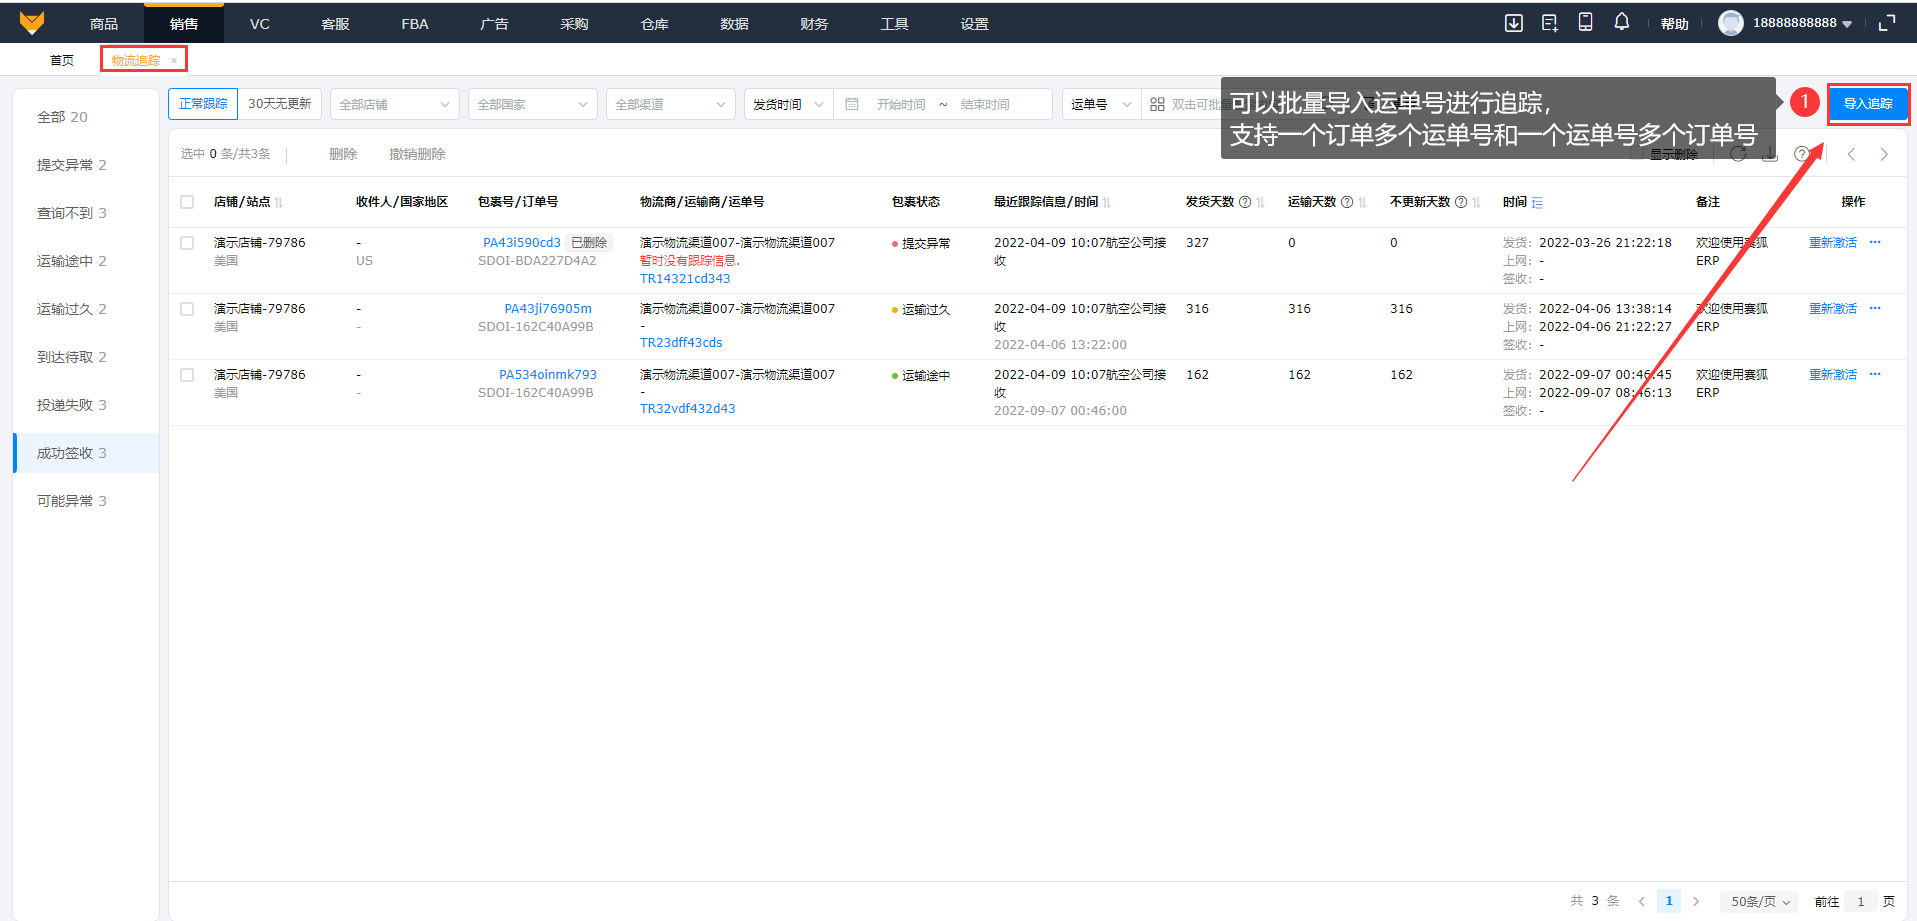1917x921 pixels.
Task: Expand the 全部店铺 store dropdown
Action: [394, 104]
